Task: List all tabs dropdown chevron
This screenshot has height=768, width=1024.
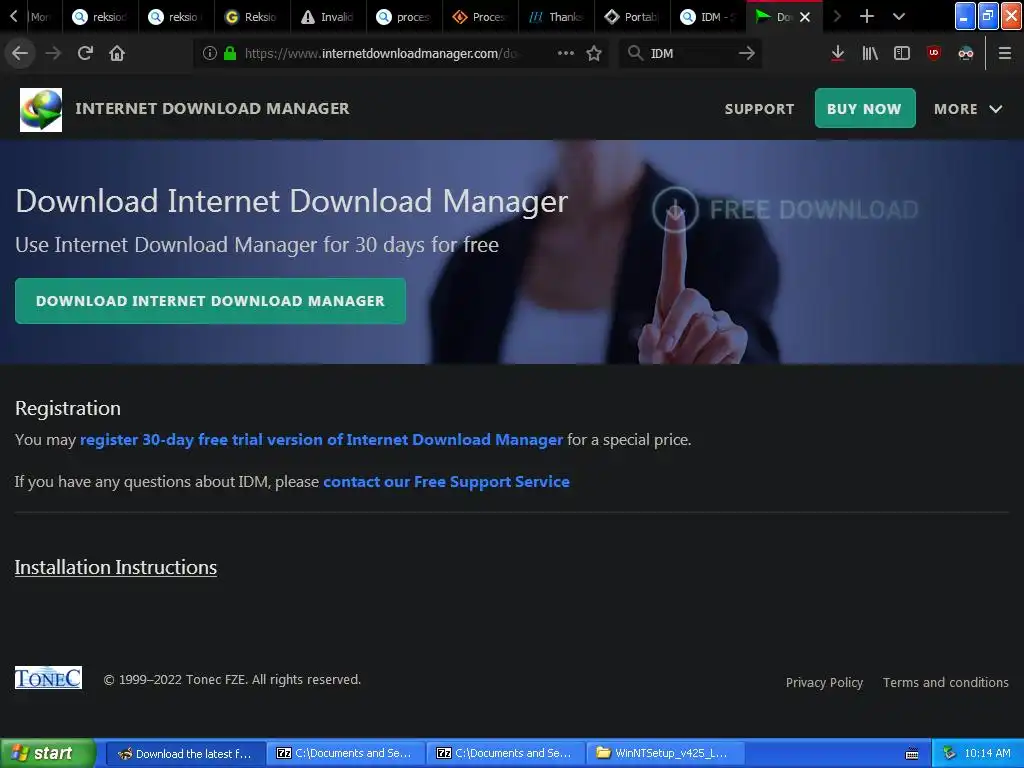Action: (x=899, y=16)
